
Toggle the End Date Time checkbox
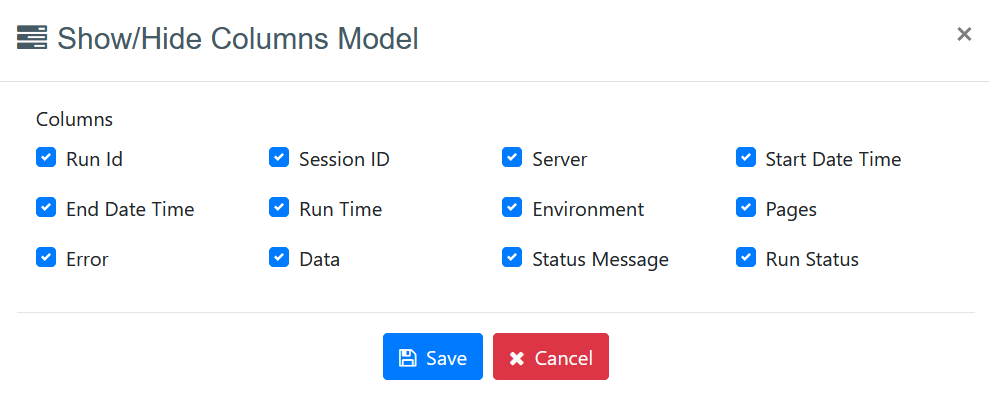point(45,208)
